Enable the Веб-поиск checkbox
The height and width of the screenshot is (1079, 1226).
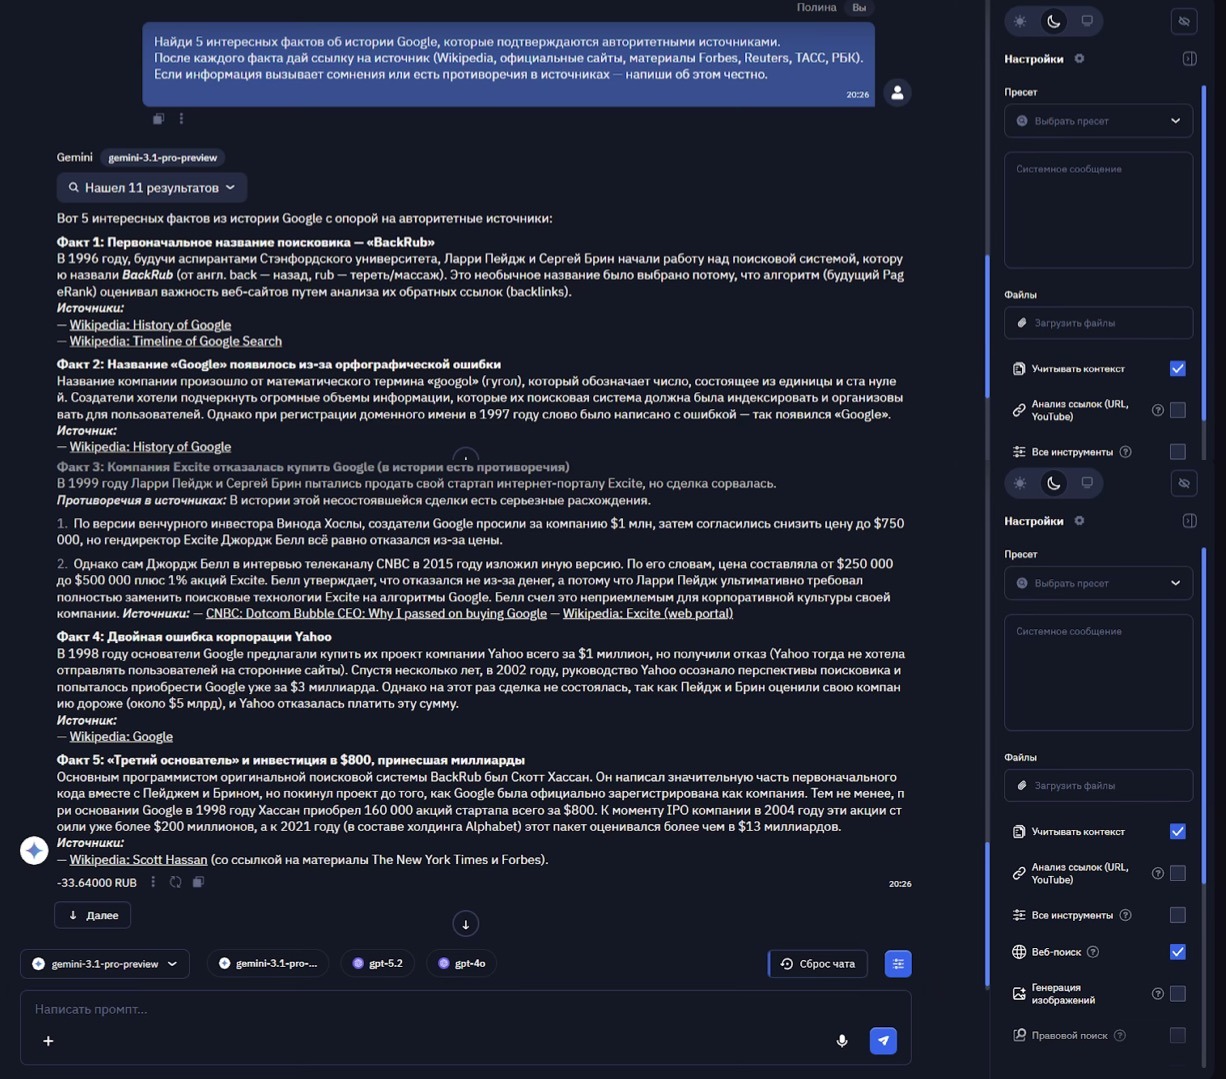1178,952
